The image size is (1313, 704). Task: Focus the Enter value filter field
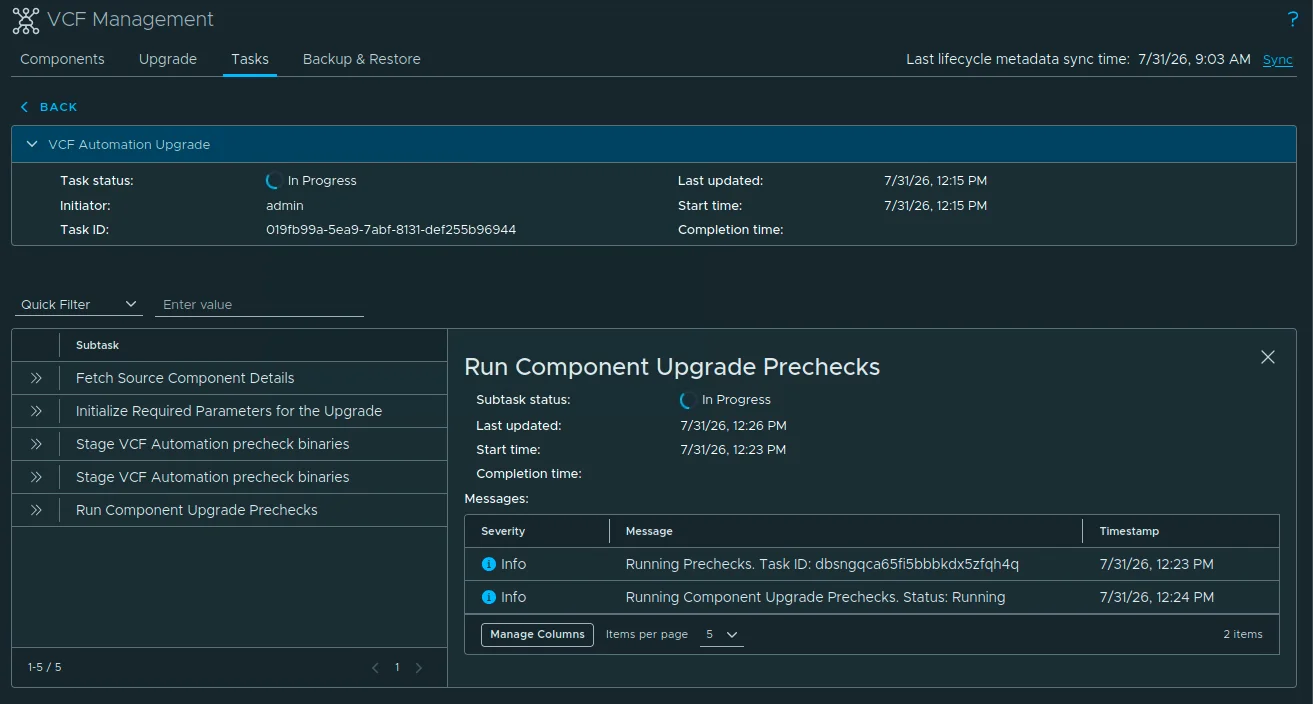[260, 304]
